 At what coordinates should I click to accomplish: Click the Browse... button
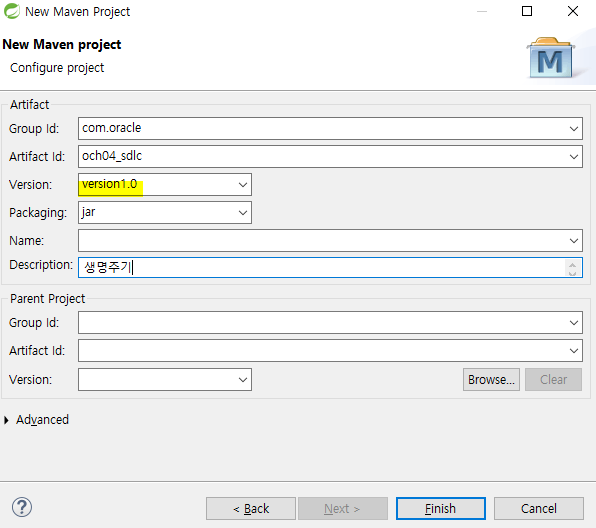click(x=491, y=379)
